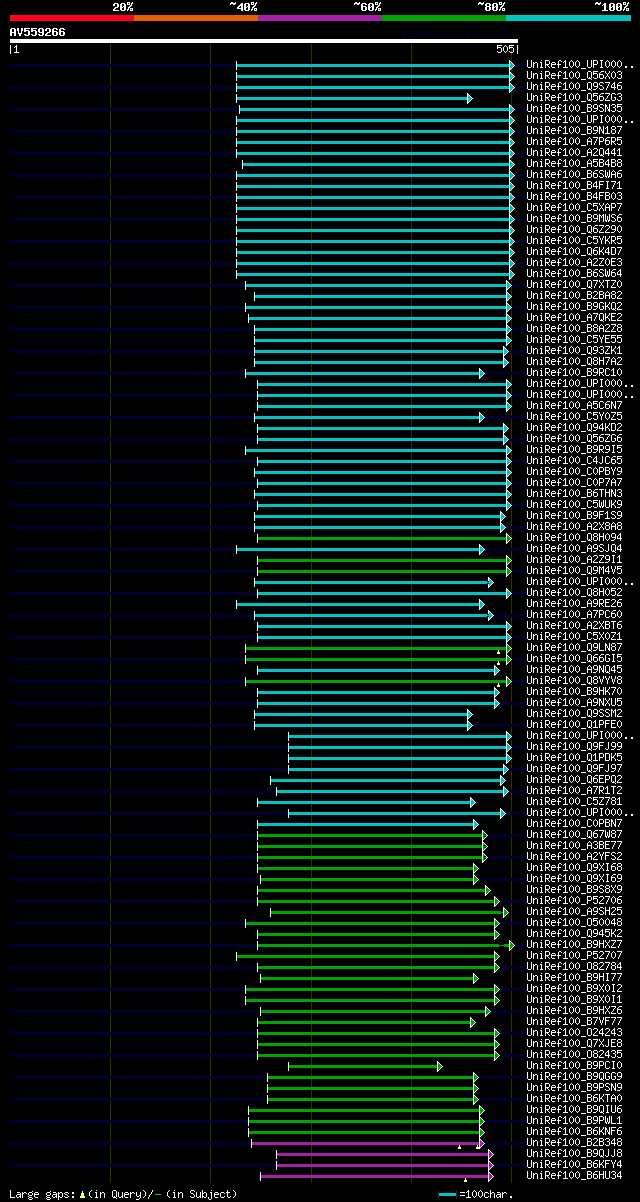This screenshot has width=640, height=1202.
Task: Click the green alignment bar for UniRef100_B9HXZ7
Action: 386,945
